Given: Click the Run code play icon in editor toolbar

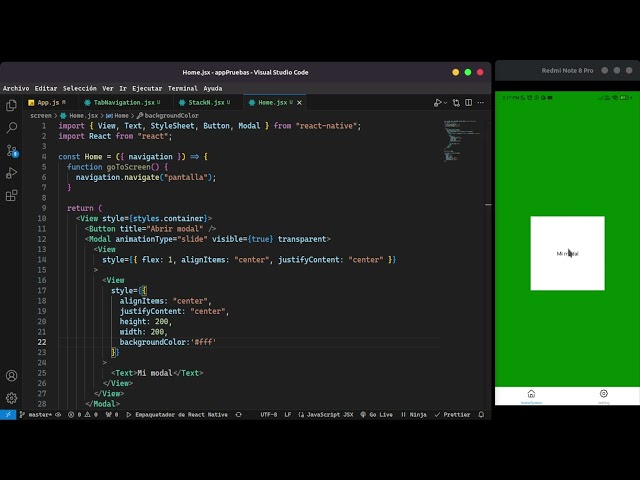Looking at the screenshot, I should [438, 103].
